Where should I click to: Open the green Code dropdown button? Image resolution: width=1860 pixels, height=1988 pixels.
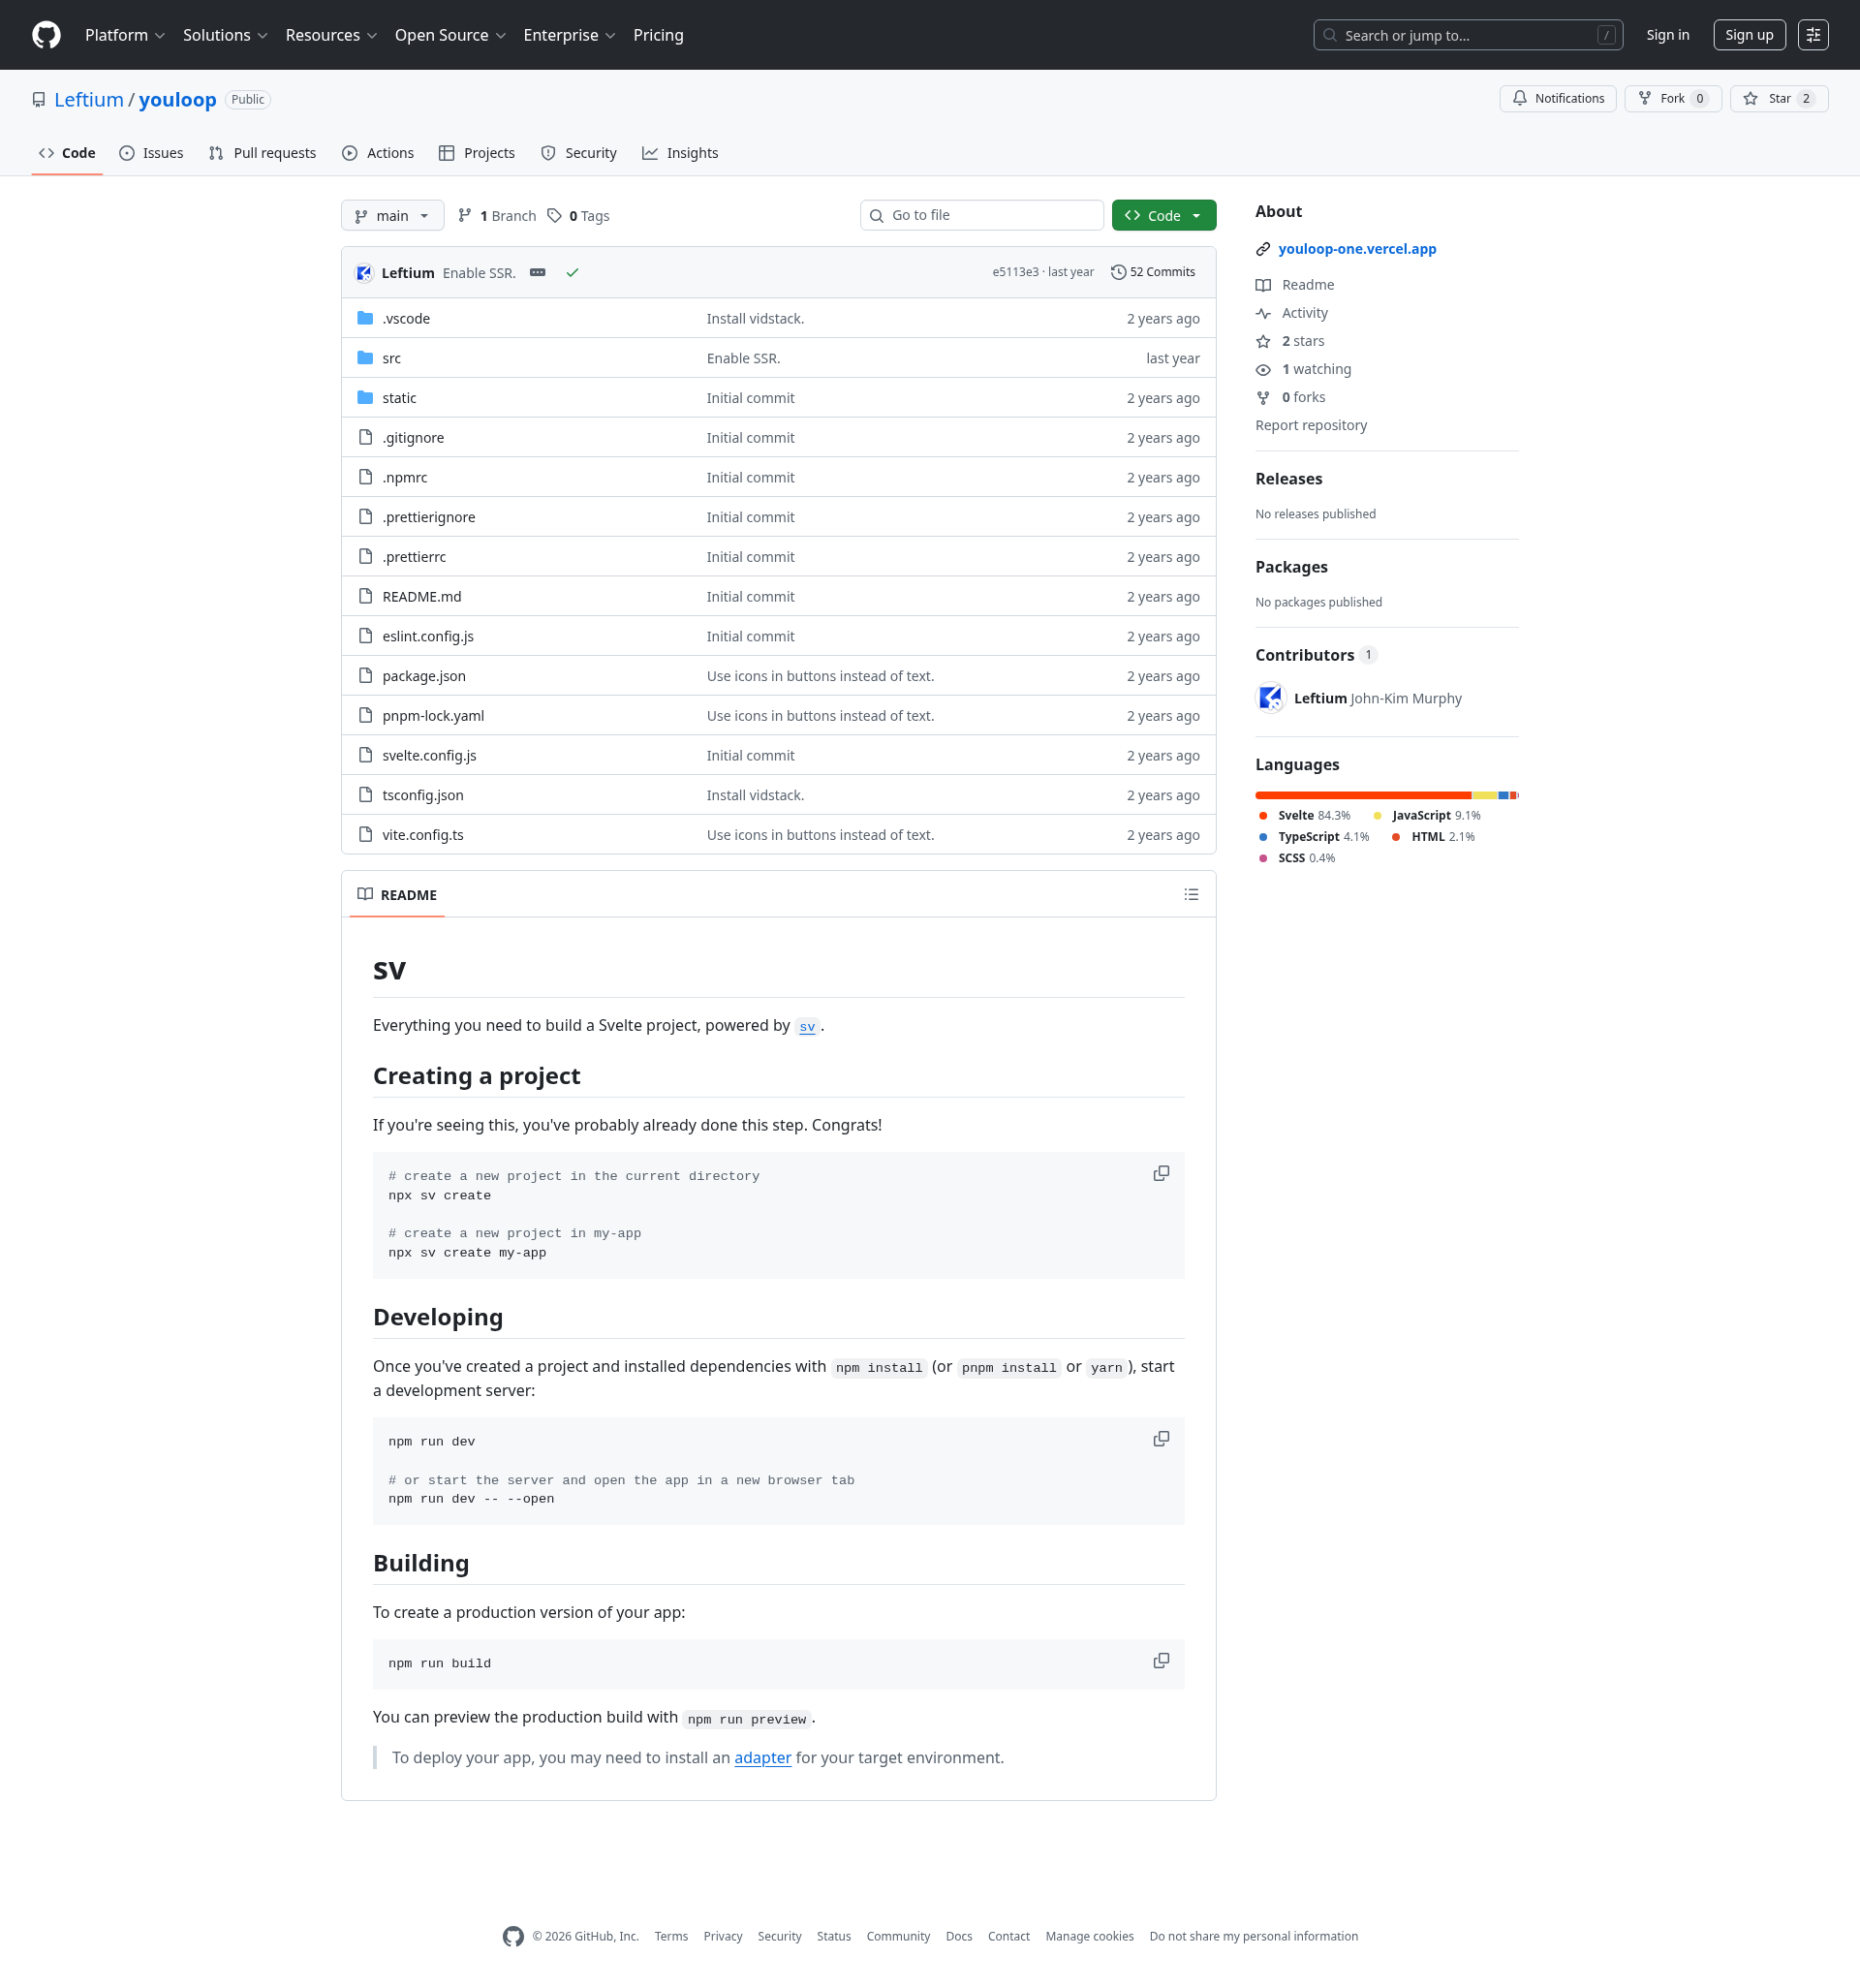coord(1164,216)
